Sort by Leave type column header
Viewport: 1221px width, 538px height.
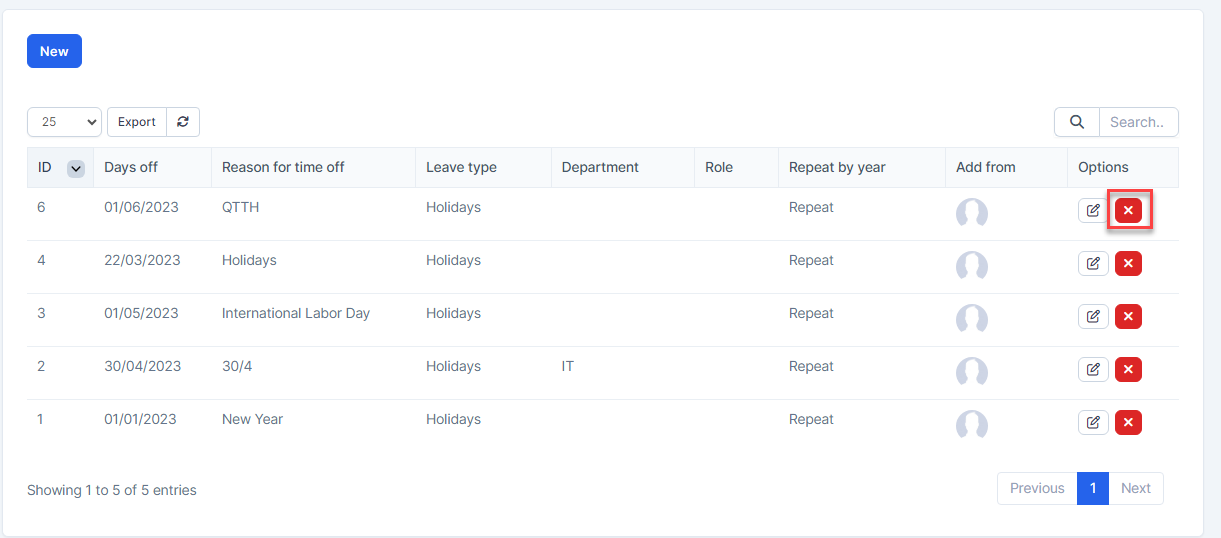(461, 168)
